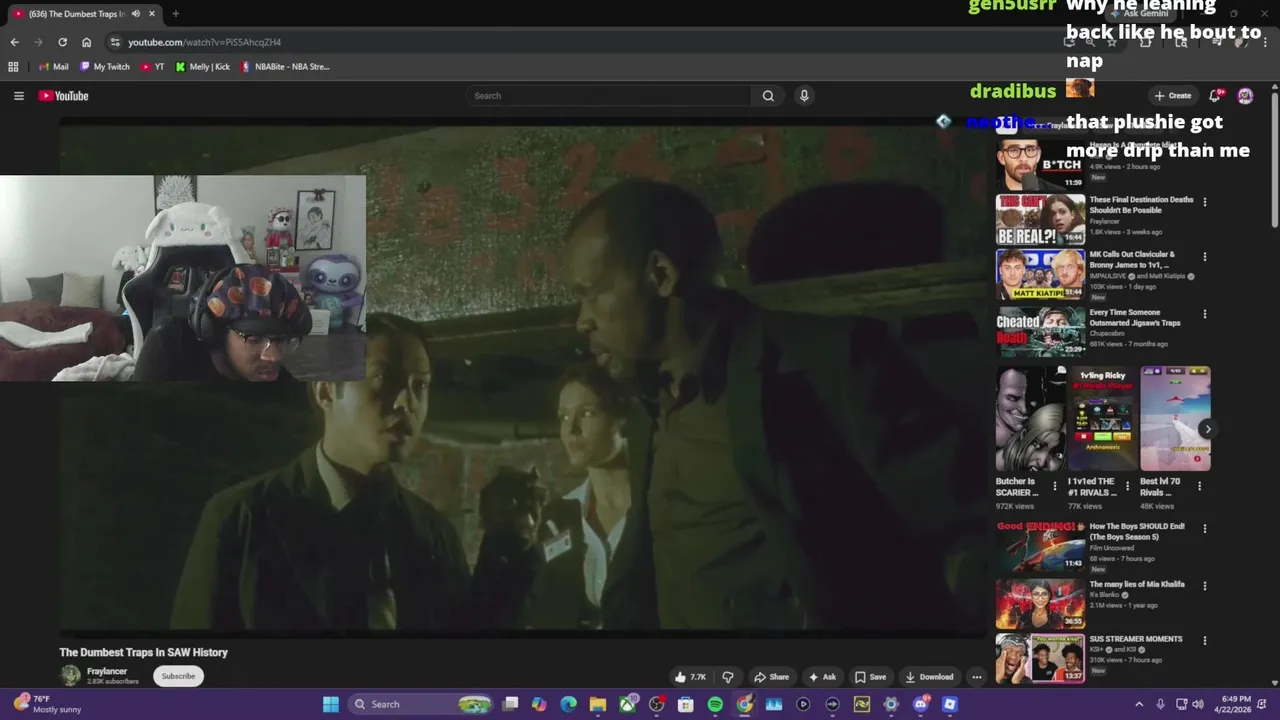Close the Dumbest Traps YouTube tab

152,14
